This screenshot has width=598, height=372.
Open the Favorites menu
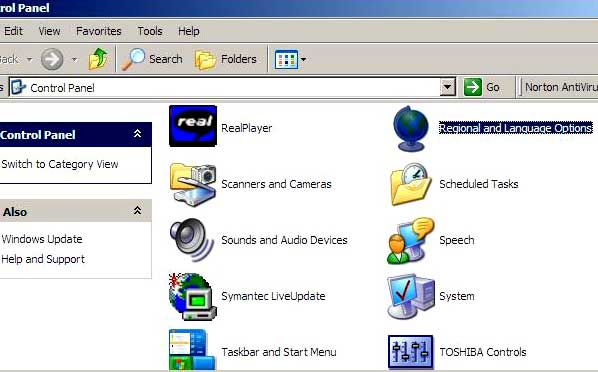pyautogui.click(x=98, y=31)
